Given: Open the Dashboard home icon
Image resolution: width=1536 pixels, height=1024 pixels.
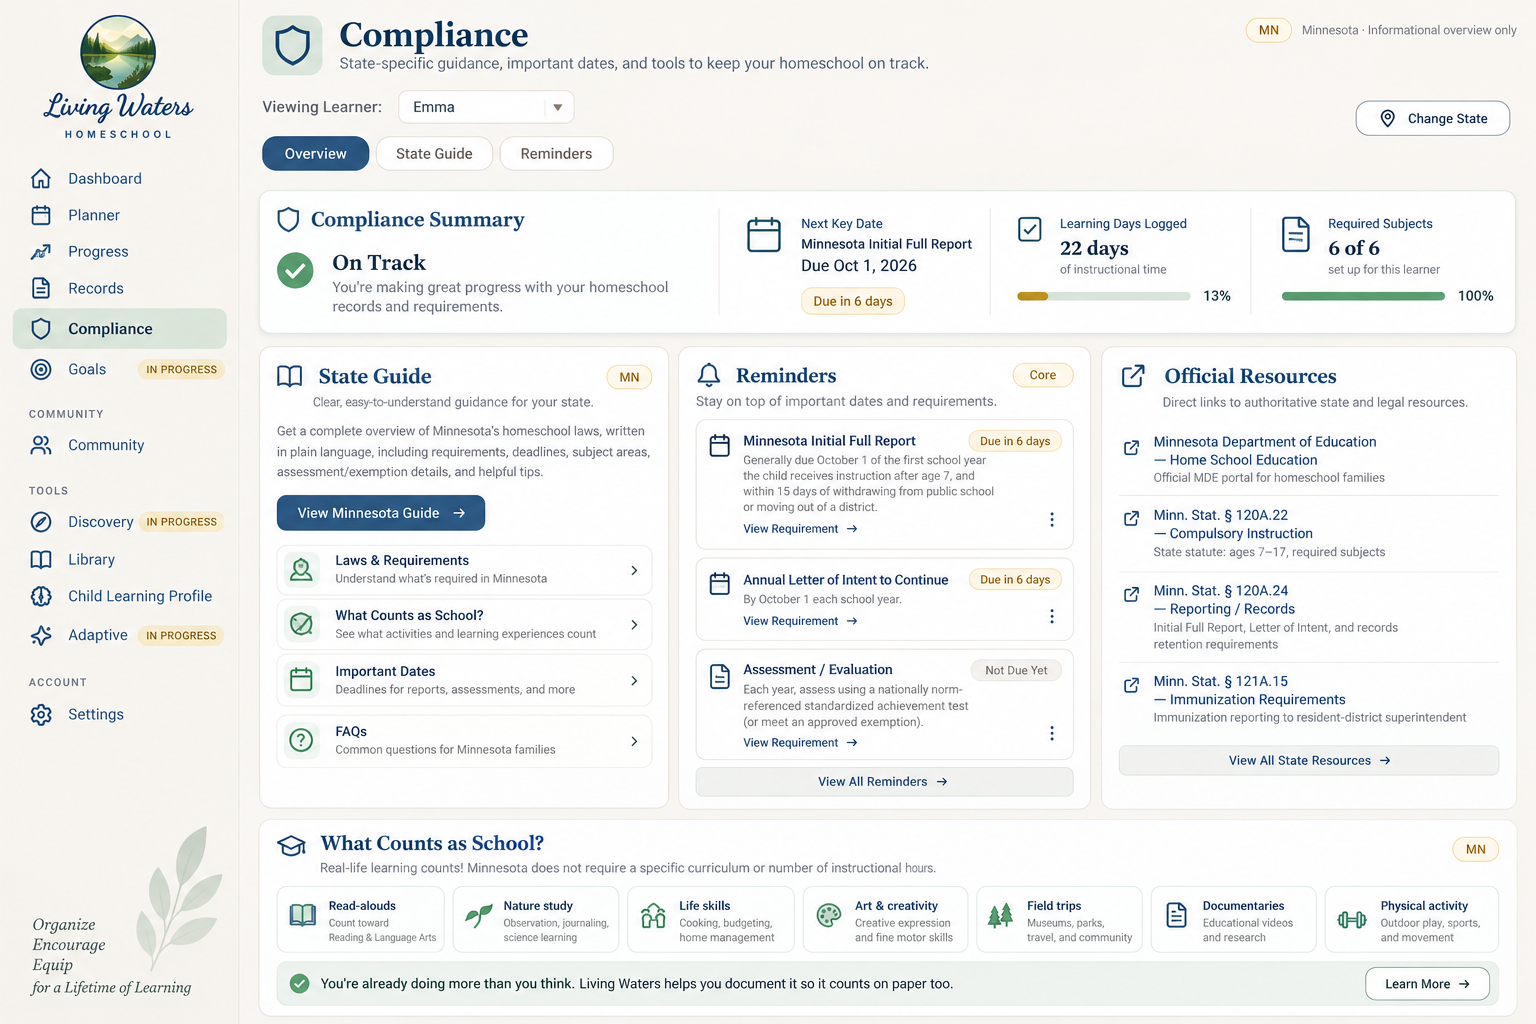Looking at the screenshot, I should [x=41, y=179].
